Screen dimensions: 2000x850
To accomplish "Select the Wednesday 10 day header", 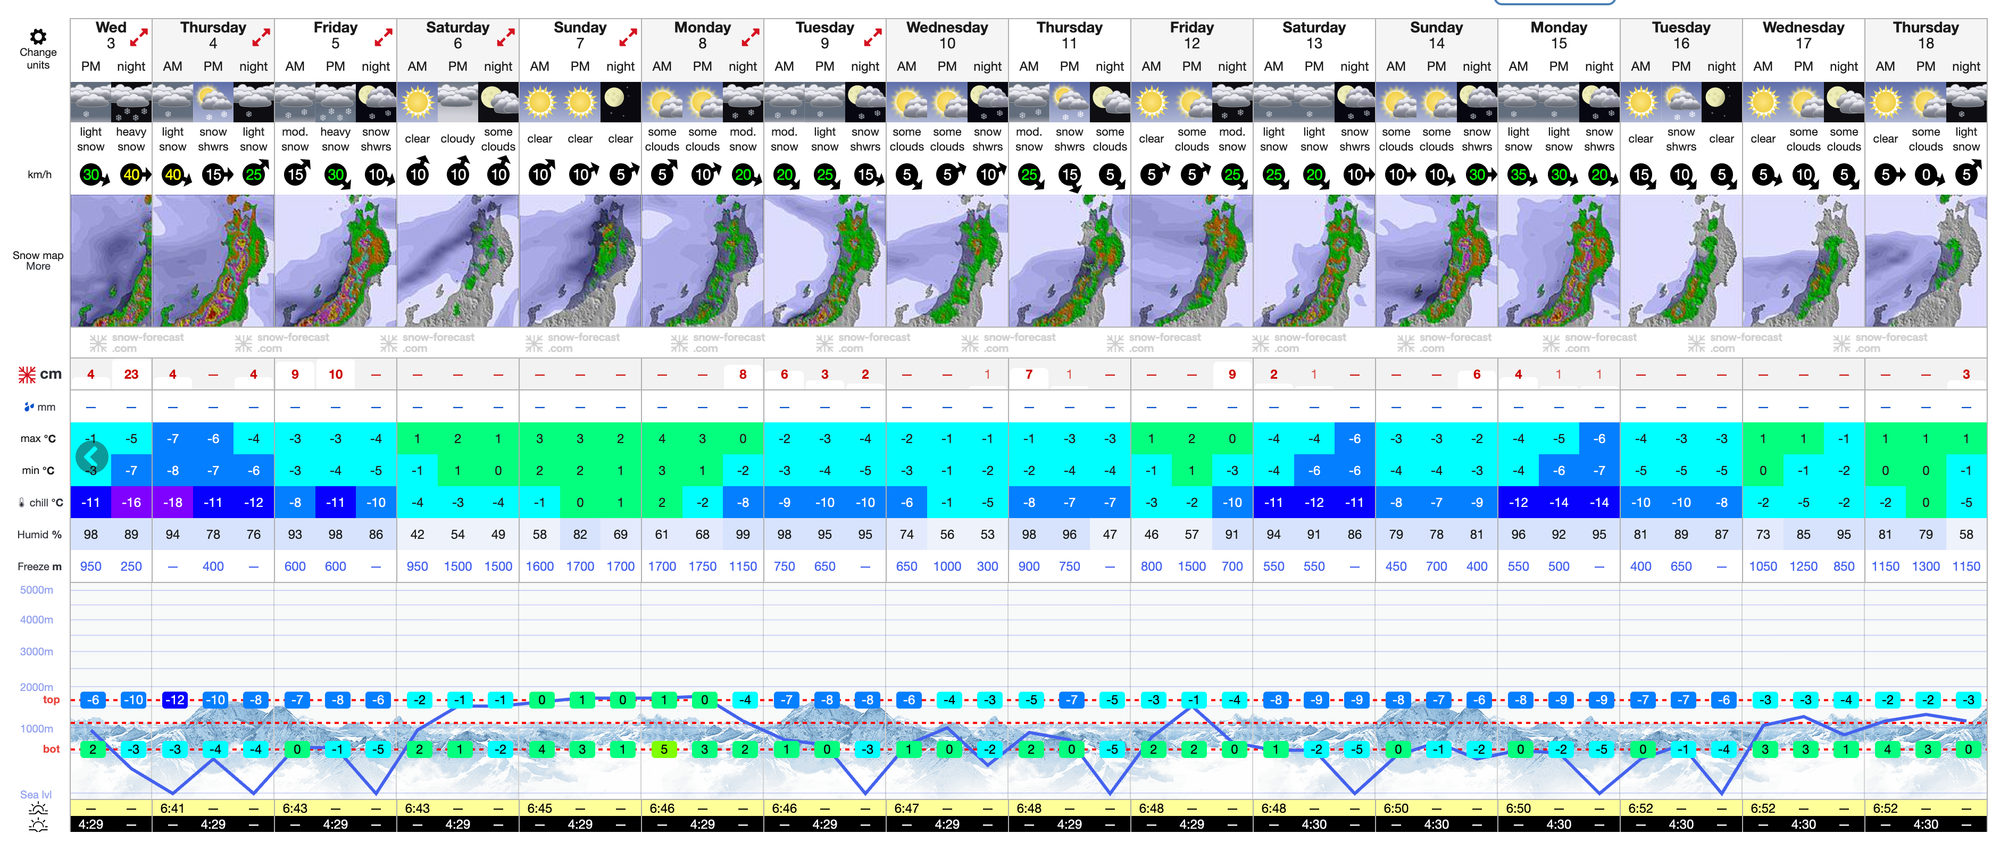I will [947, 35].
